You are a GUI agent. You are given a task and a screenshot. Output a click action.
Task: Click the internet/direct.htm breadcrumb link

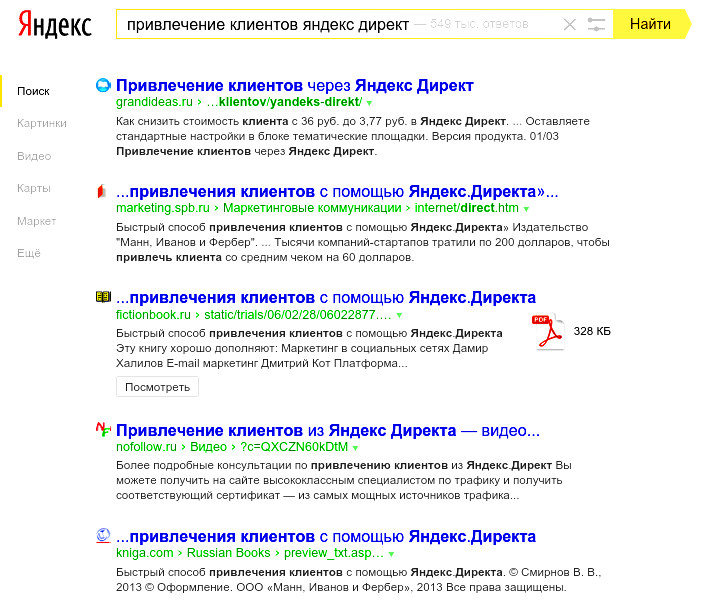coord(467,208)
